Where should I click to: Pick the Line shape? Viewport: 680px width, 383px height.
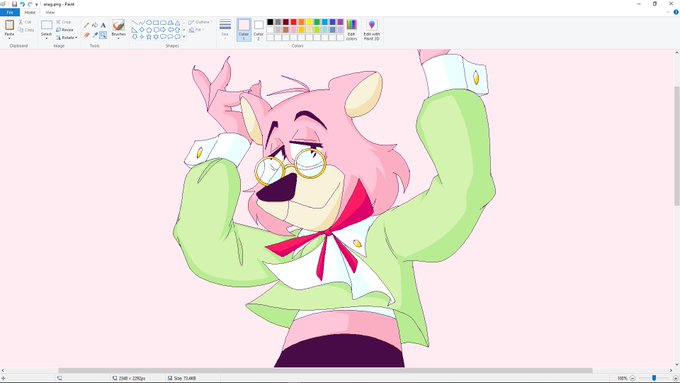(x=134, y=23)
